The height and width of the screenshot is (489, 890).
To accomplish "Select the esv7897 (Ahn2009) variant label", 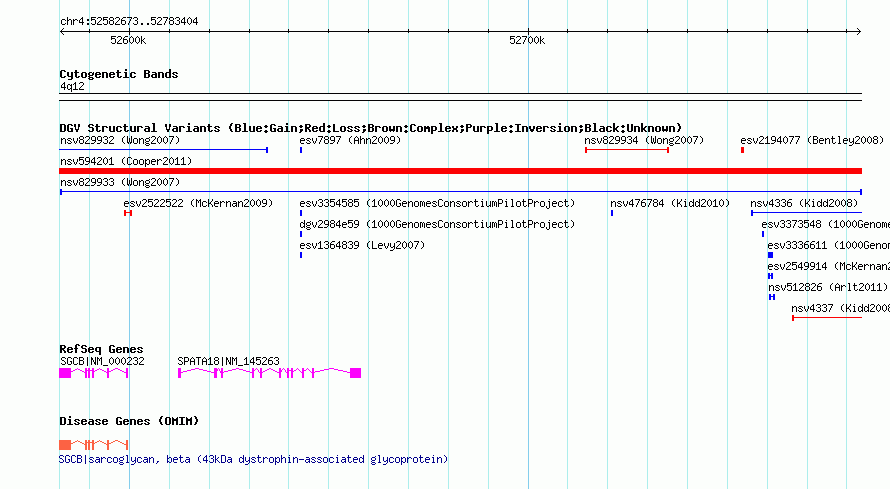I will (350, 140).
